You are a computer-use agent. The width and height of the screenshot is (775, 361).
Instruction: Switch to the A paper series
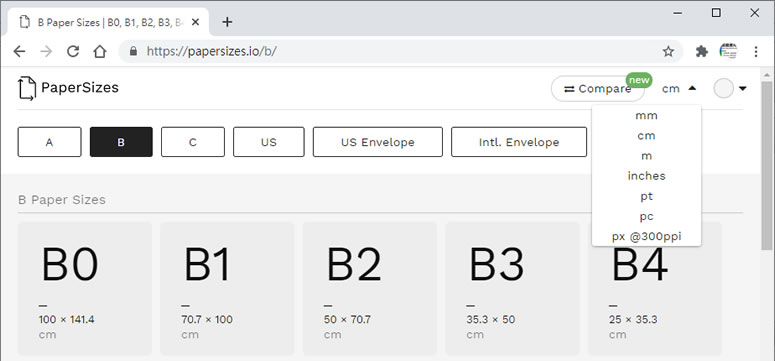point(49,142)
